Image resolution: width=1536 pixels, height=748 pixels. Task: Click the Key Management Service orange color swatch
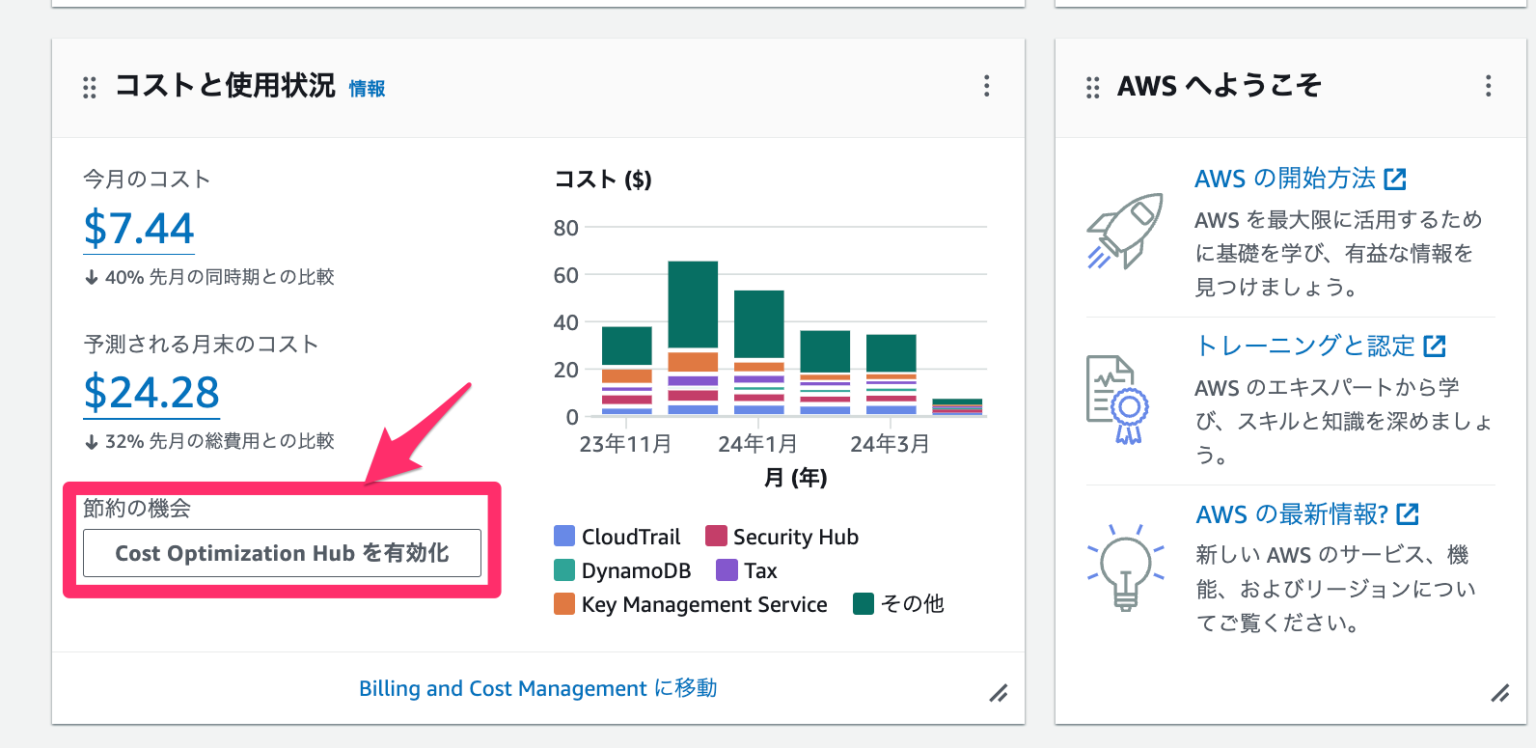pos(564,603)
